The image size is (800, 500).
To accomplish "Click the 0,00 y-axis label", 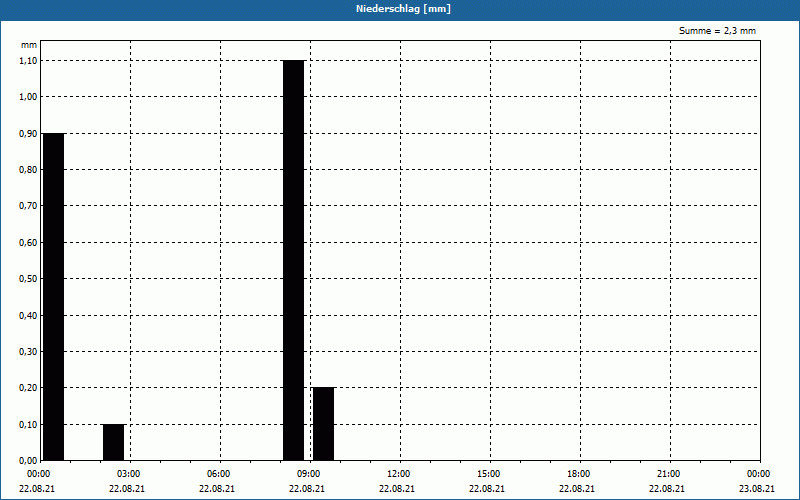I will (28, 461).
